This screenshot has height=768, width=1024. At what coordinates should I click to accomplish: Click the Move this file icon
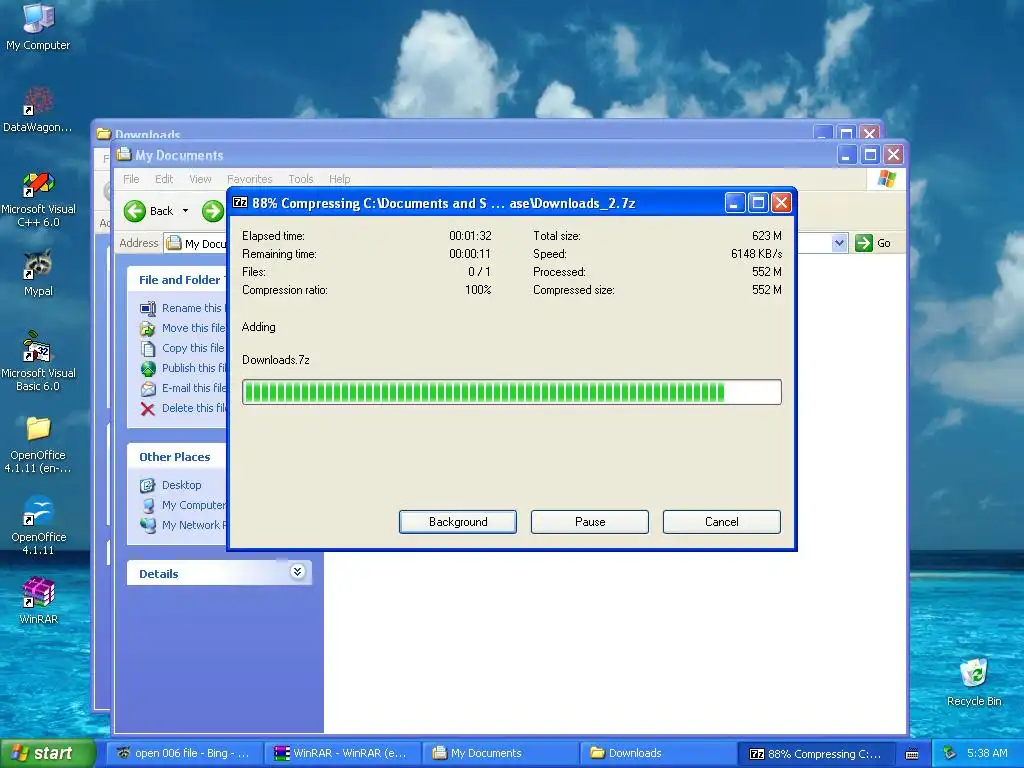[x=148, y=328]
